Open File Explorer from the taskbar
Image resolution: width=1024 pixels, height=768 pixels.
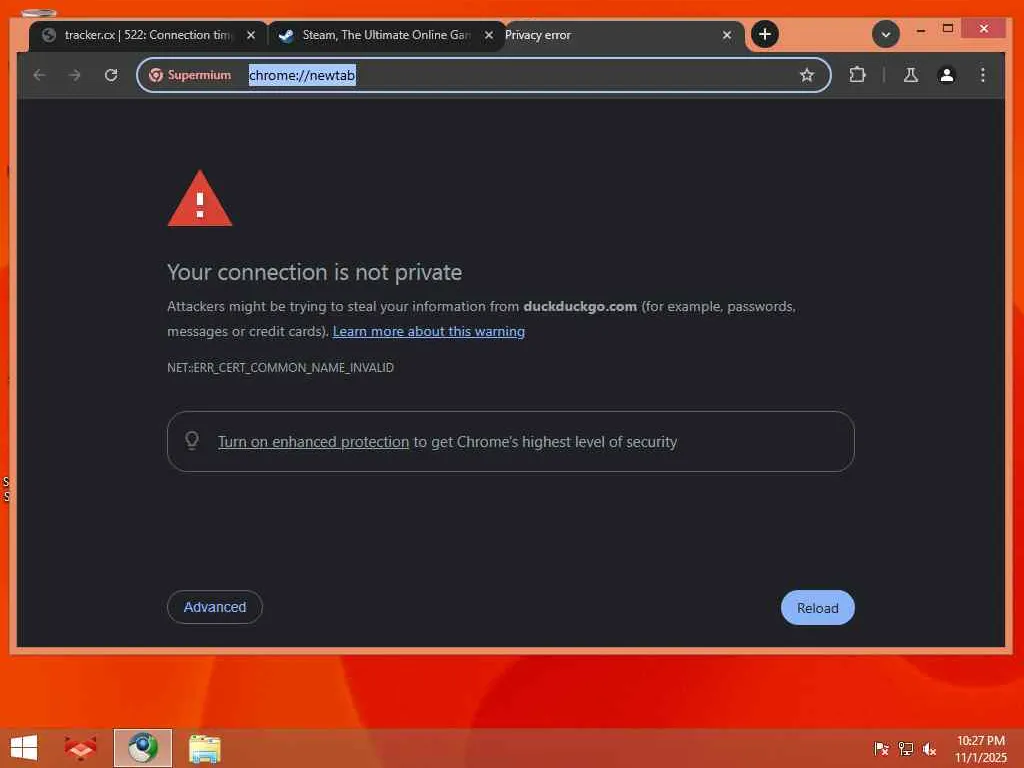[204, 748]
